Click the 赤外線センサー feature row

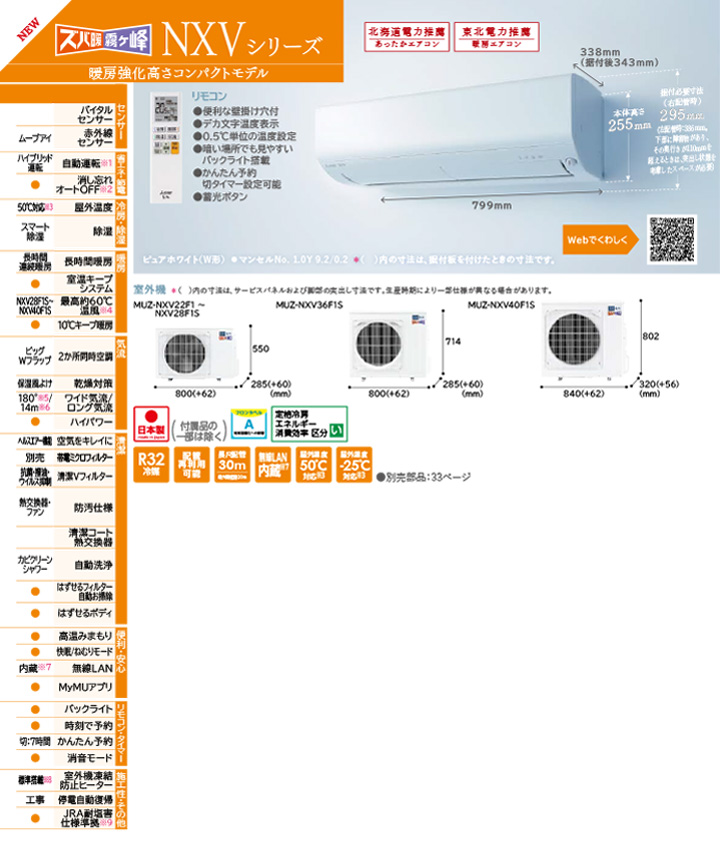(x=66, y=138)
